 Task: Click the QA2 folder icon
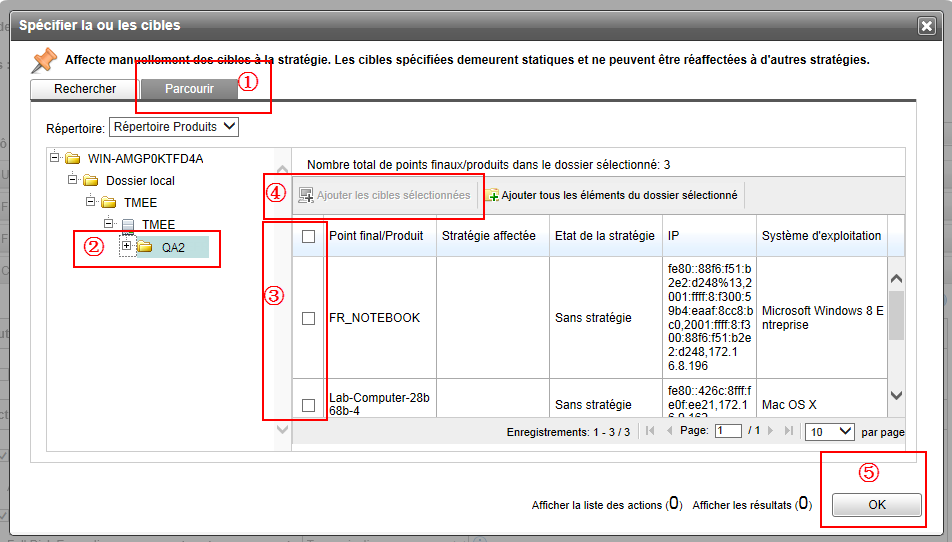(144, 247)
